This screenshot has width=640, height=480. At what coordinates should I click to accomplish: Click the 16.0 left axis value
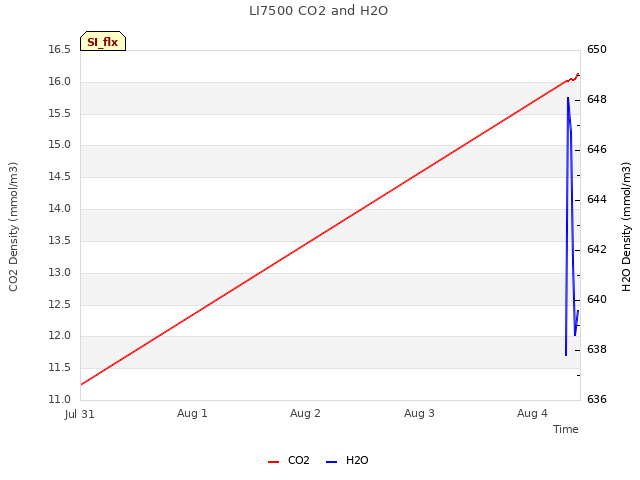click(60, 81)
